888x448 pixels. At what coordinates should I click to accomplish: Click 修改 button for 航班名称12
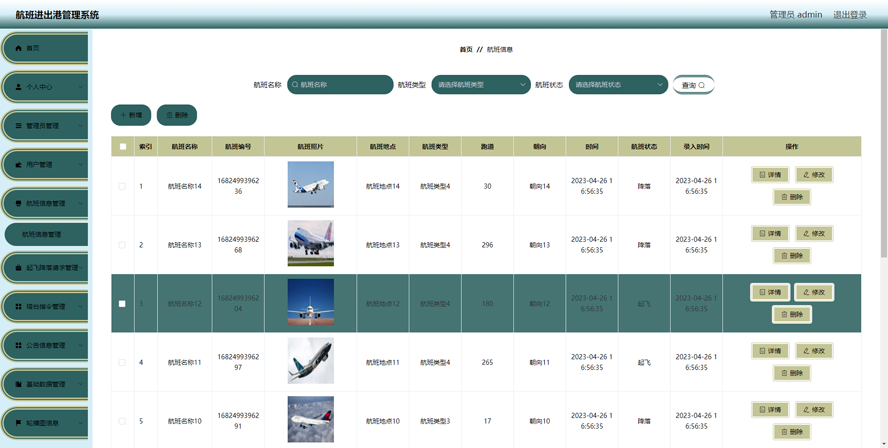coord(814,292)
